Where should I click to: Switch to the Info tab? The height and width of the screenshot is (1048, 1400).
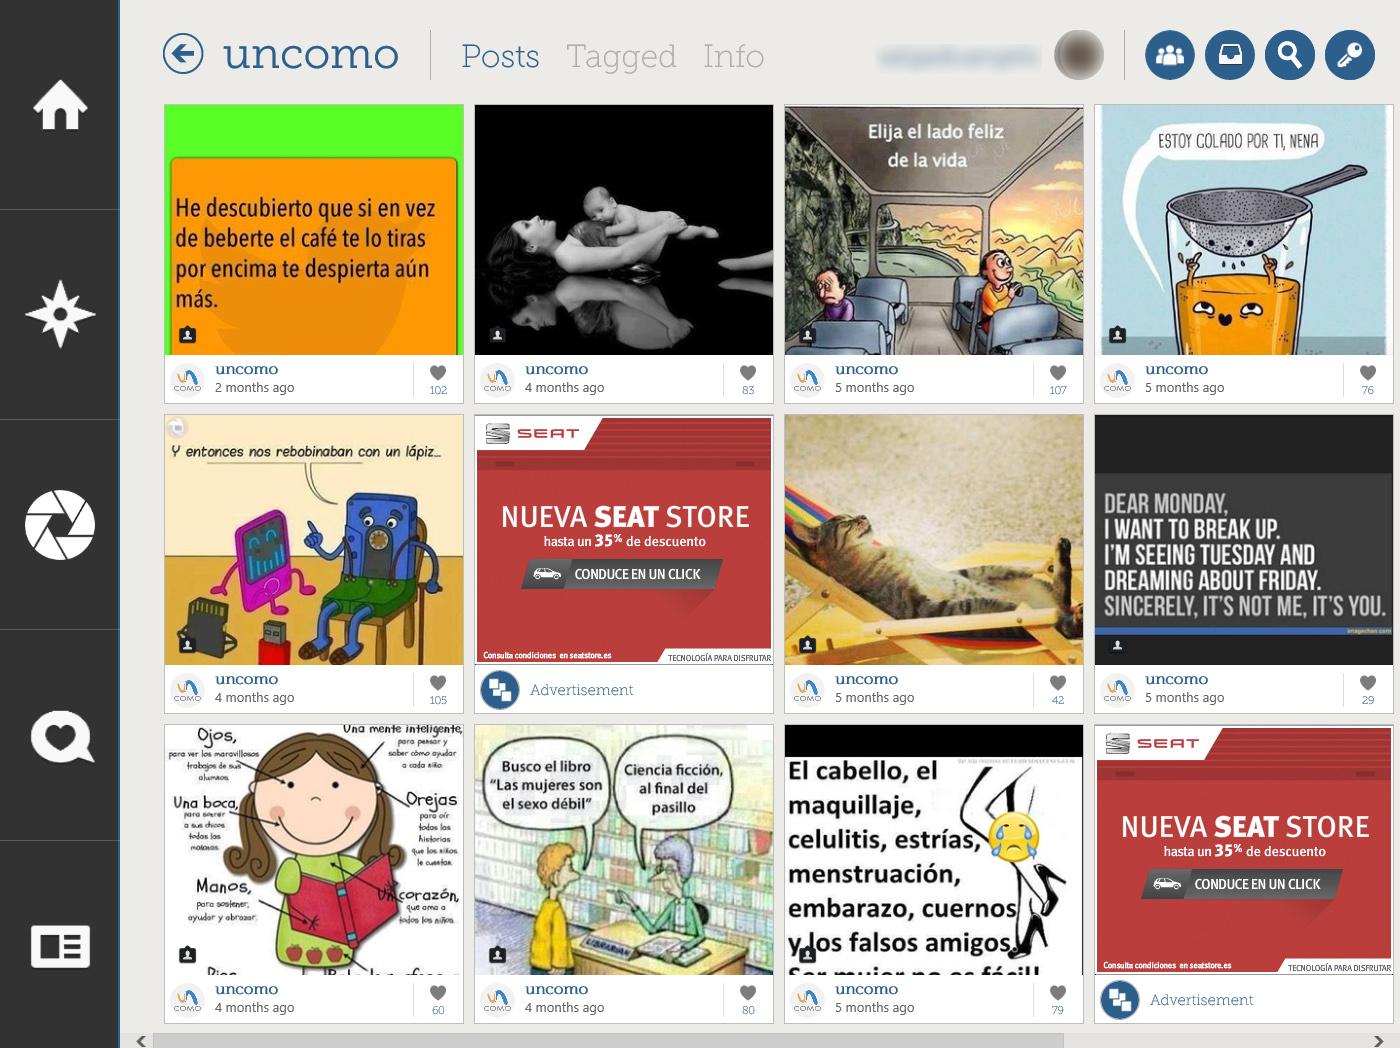coord(733,56)
